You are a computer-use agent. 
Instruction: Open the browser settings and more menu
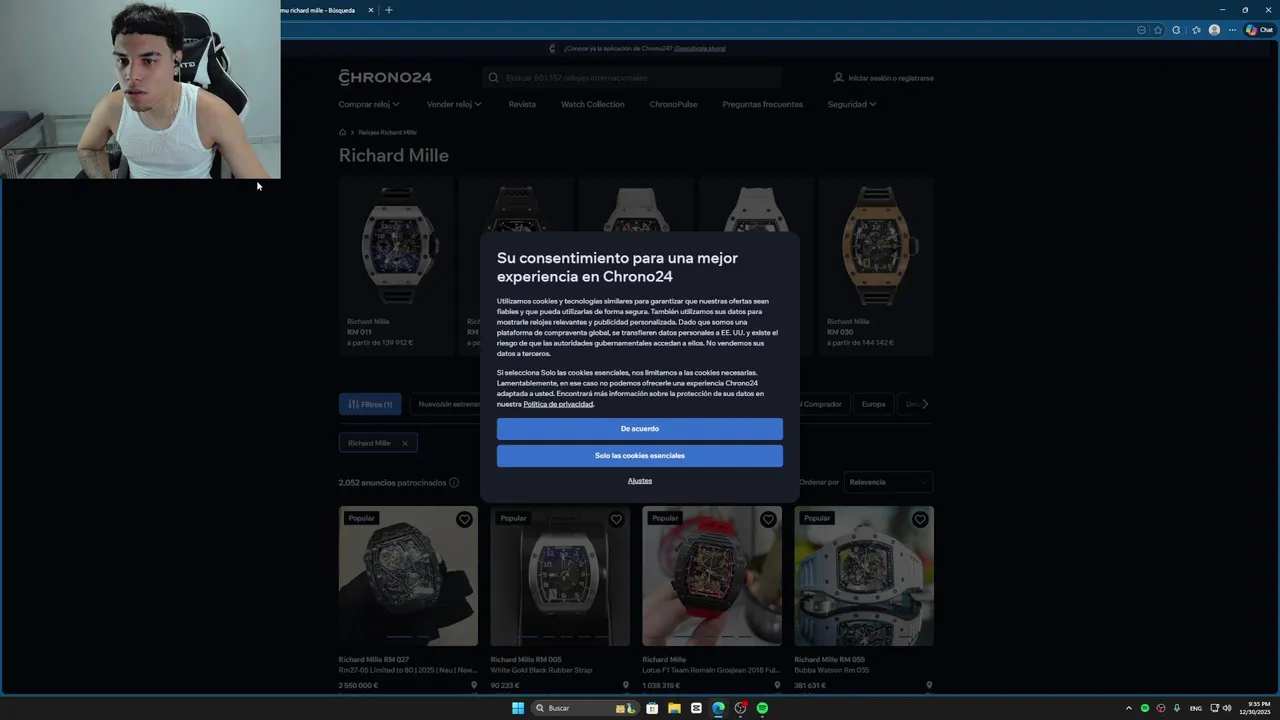tap(1232, 30)
